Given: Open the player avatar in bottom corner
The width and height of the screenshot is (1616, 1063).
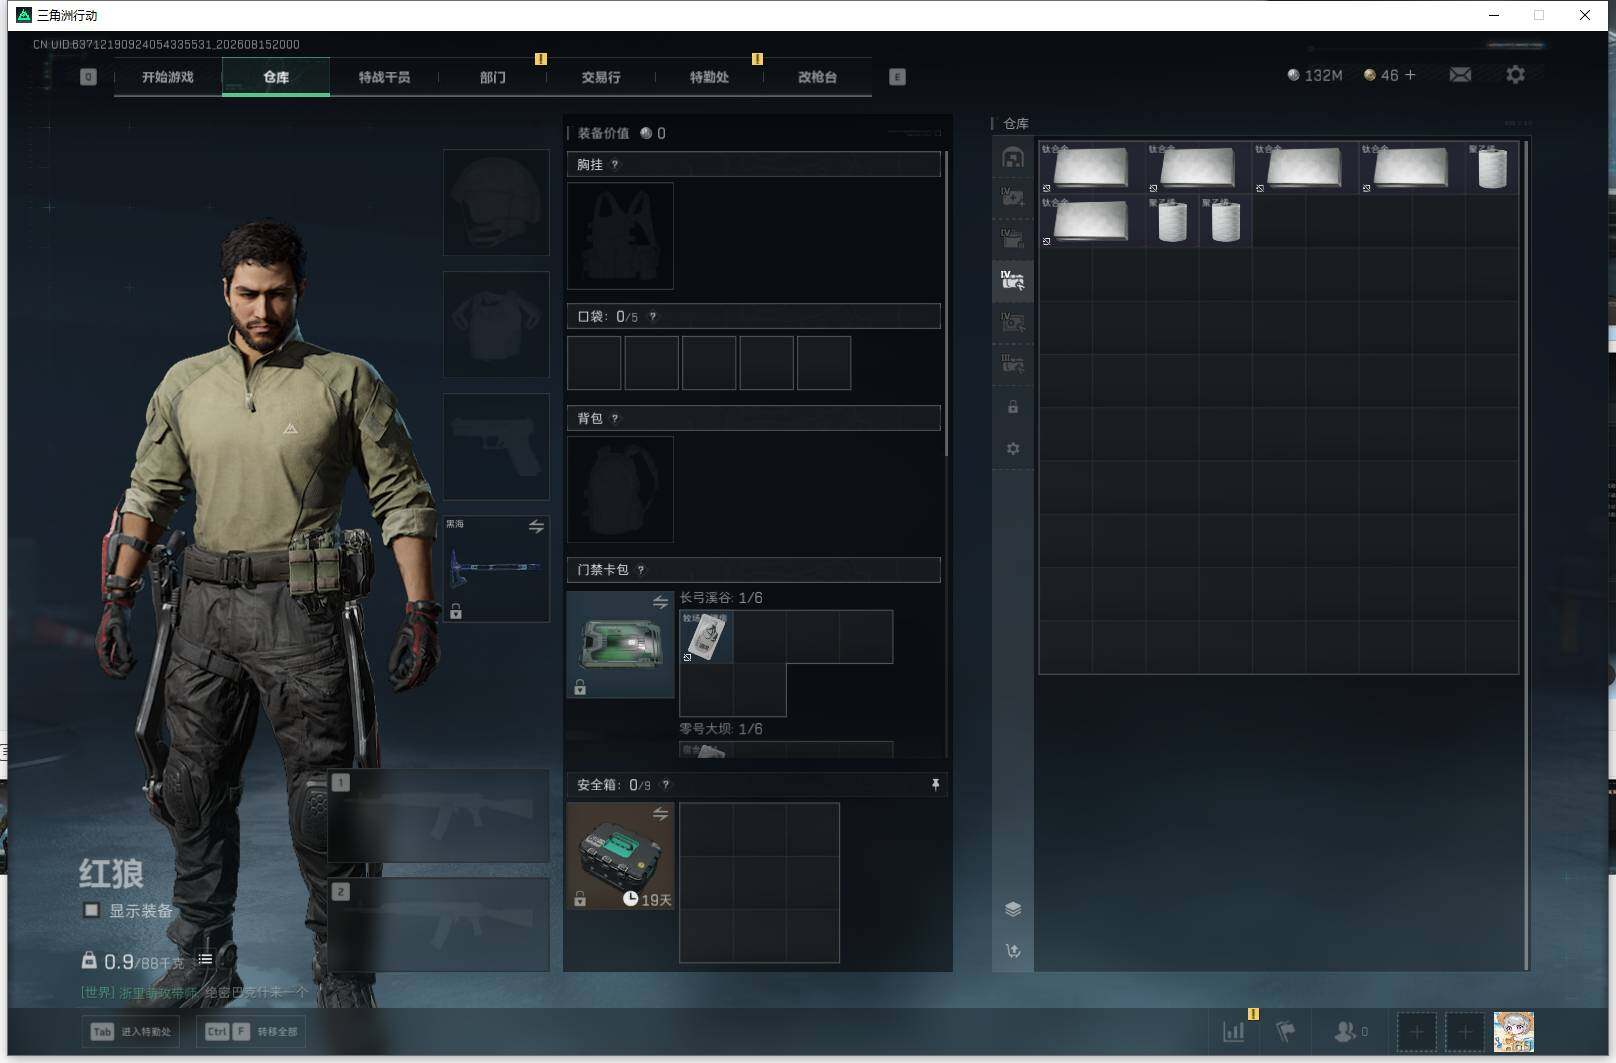Looking at the screenshot, I should pyautogui.click(x=1514, y=1032).
